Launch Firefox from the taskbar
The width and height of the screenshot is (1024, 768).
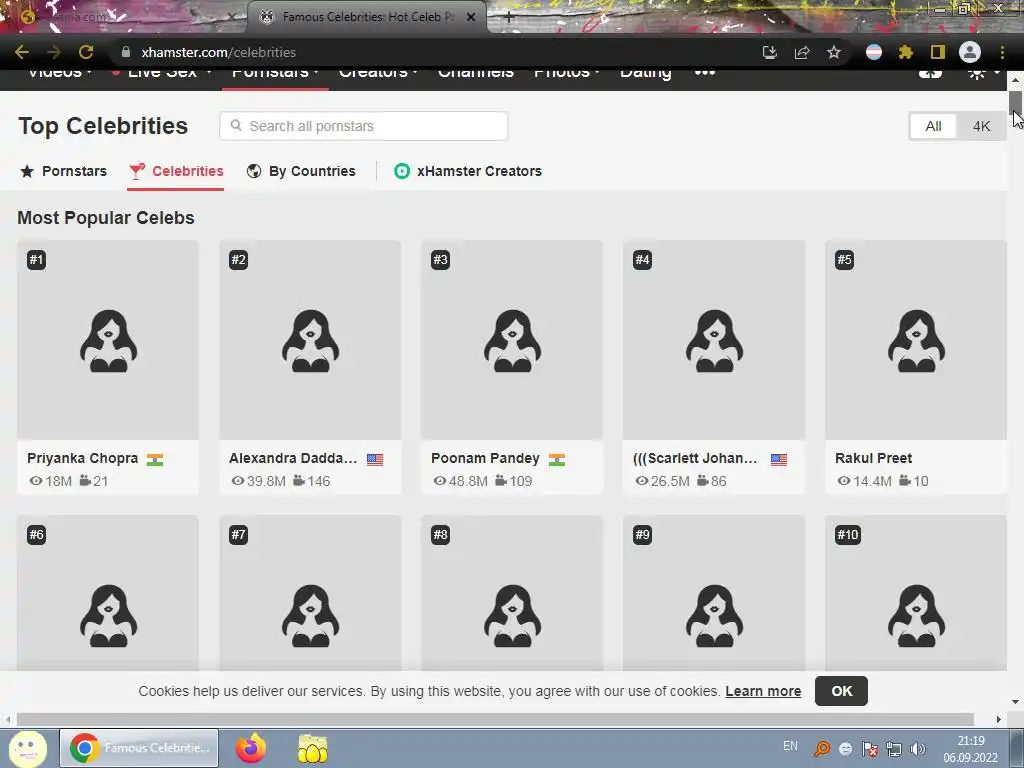(251, 748)
